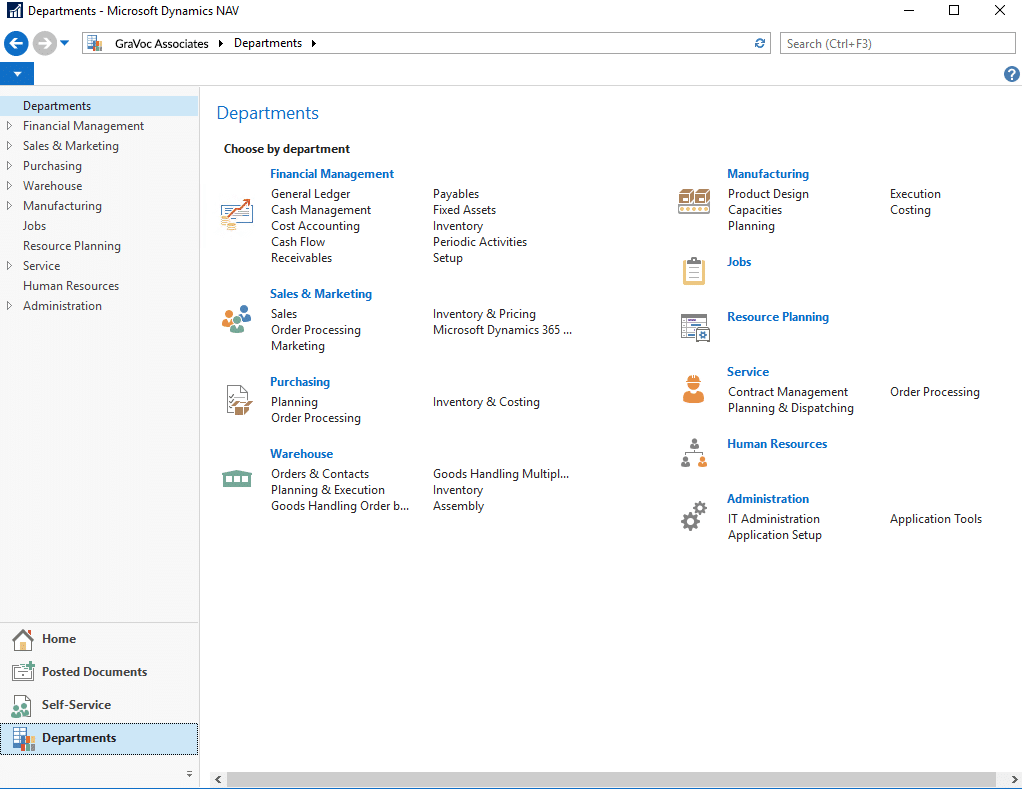Click the horizontal scrollbar track

pyautogui.click(x=611, y=779)
